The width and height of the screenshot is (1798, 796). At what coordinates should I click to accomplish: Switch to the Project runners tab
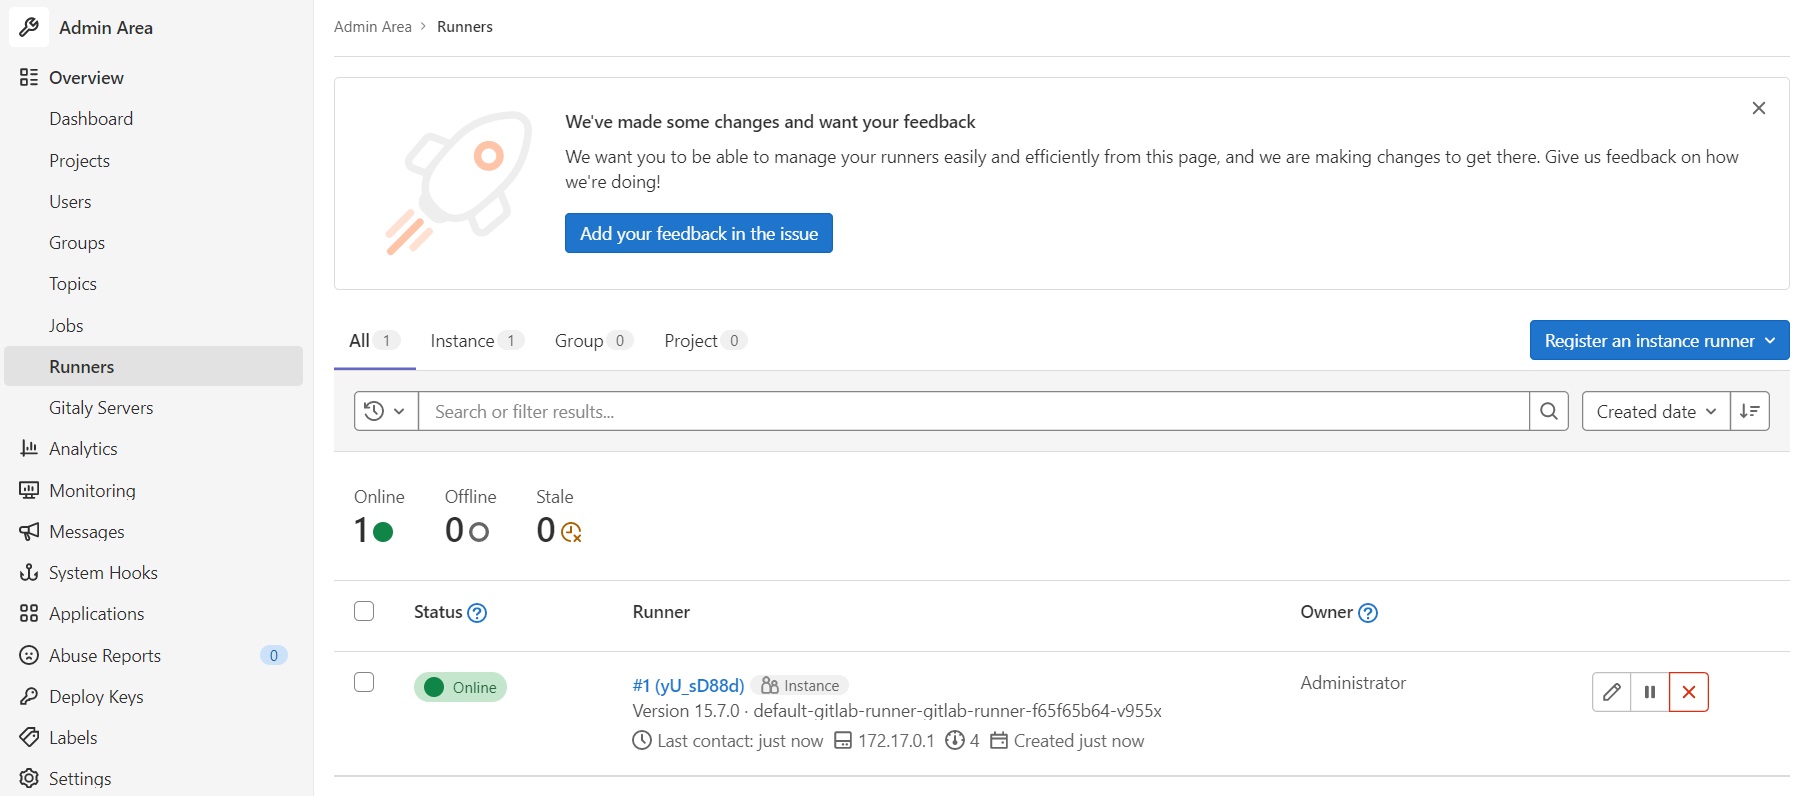tap(705, 341)
